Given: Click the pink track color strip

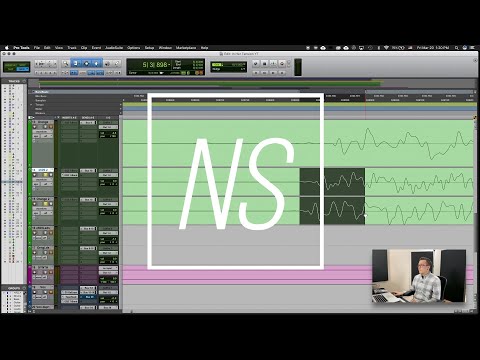Looking at the screenshot, I should (29, 275).
